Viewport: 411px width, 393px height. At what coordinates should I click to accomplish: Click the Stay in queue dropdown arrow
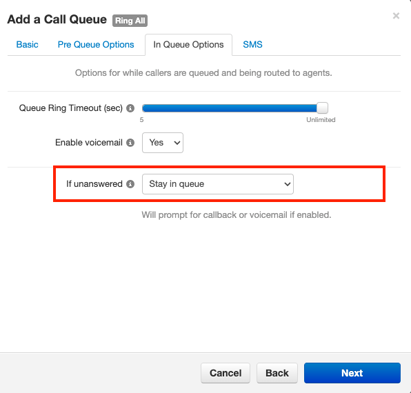point(287,184)
